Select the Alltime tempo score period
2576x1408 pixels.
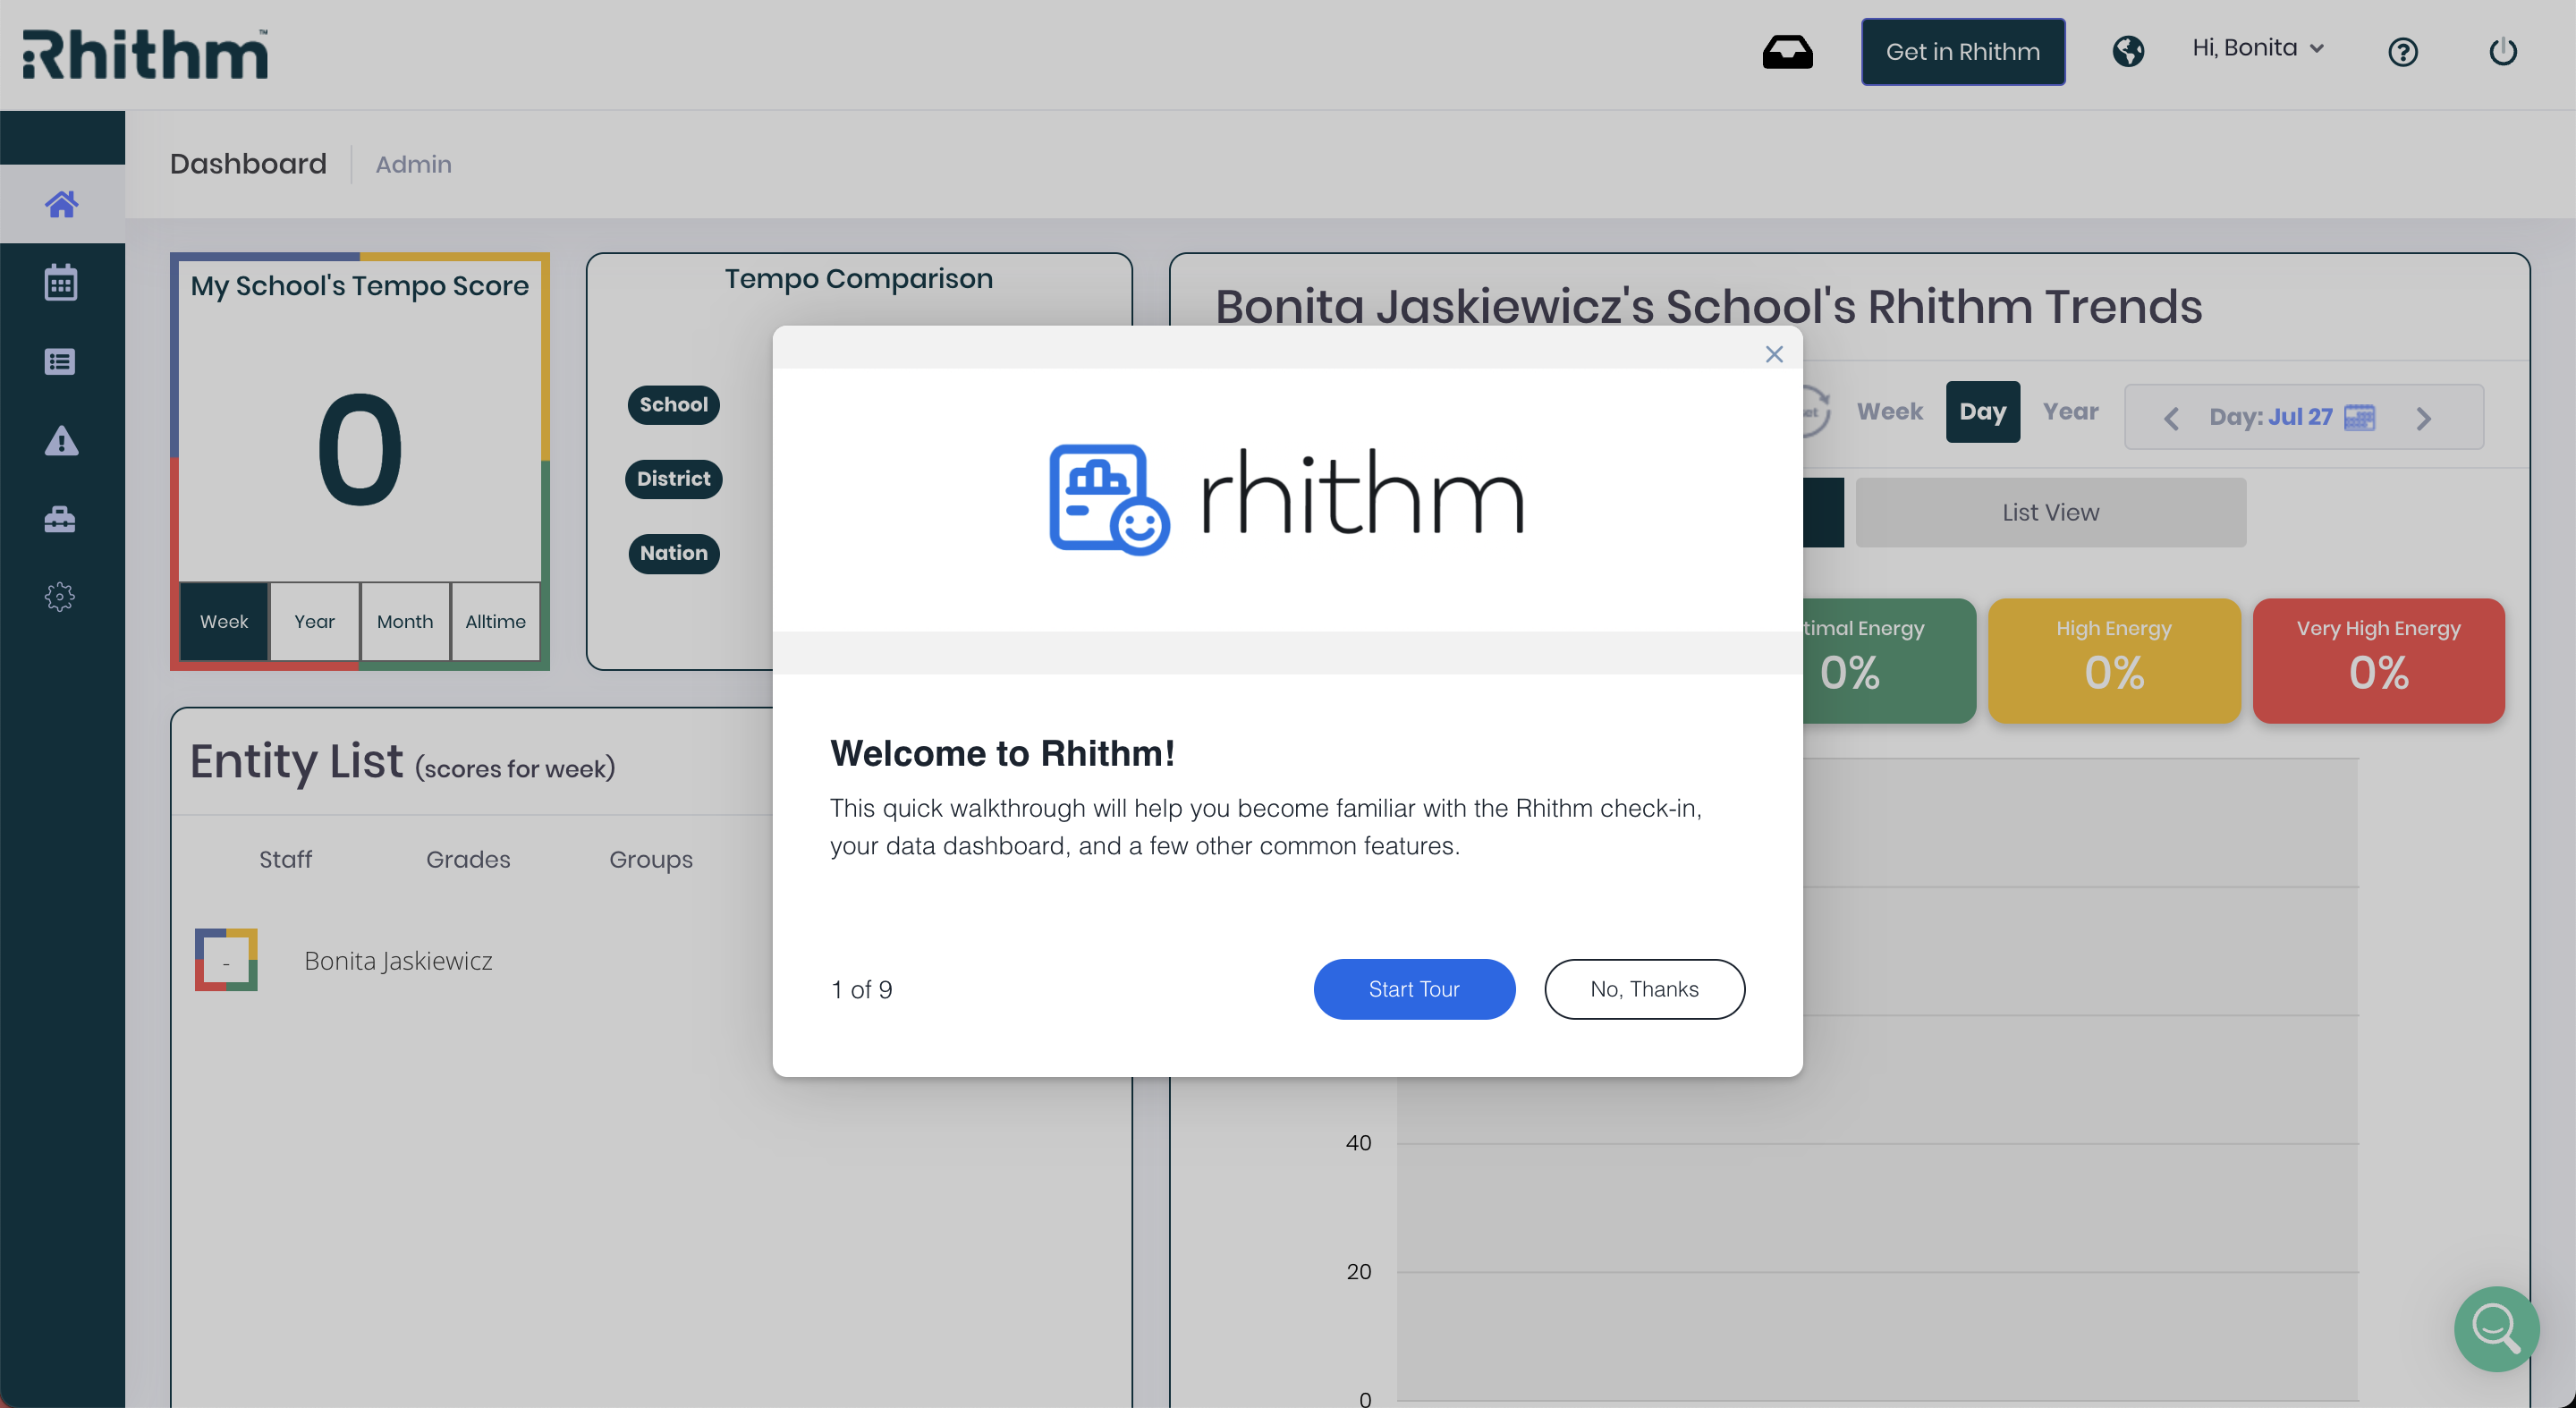(495, 621)
